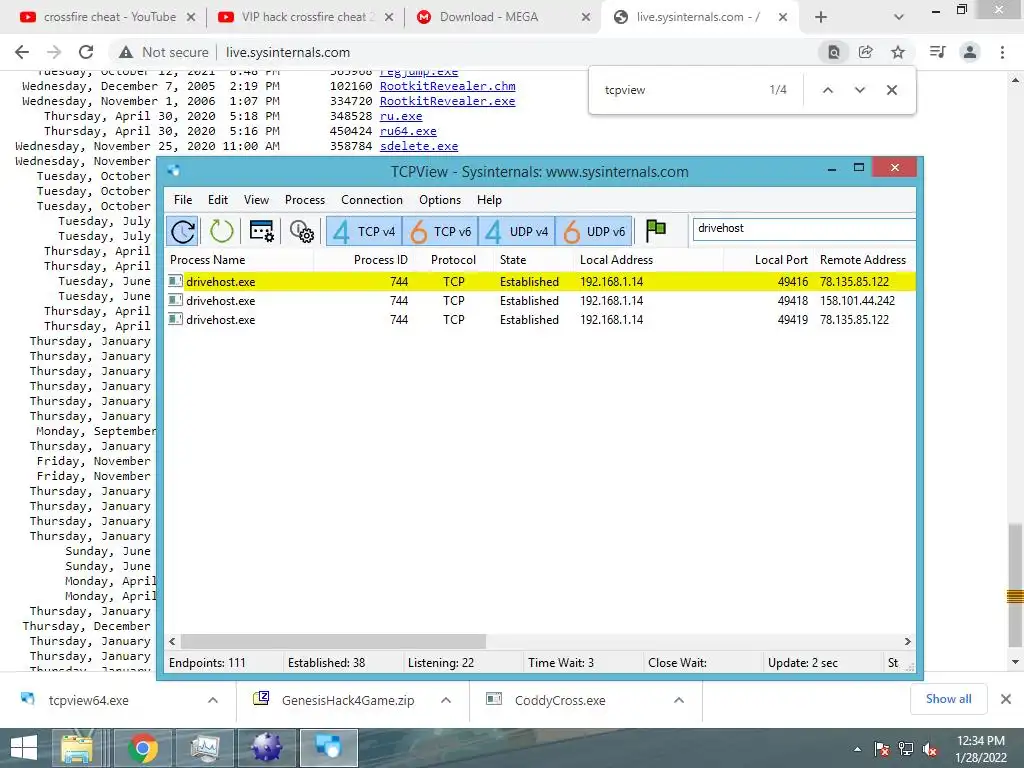The height and width of the screenshot is (768, 1024).
Task: Click the TCPView horizontal scrollbar thumb
Action: click(x=333, y=641)
